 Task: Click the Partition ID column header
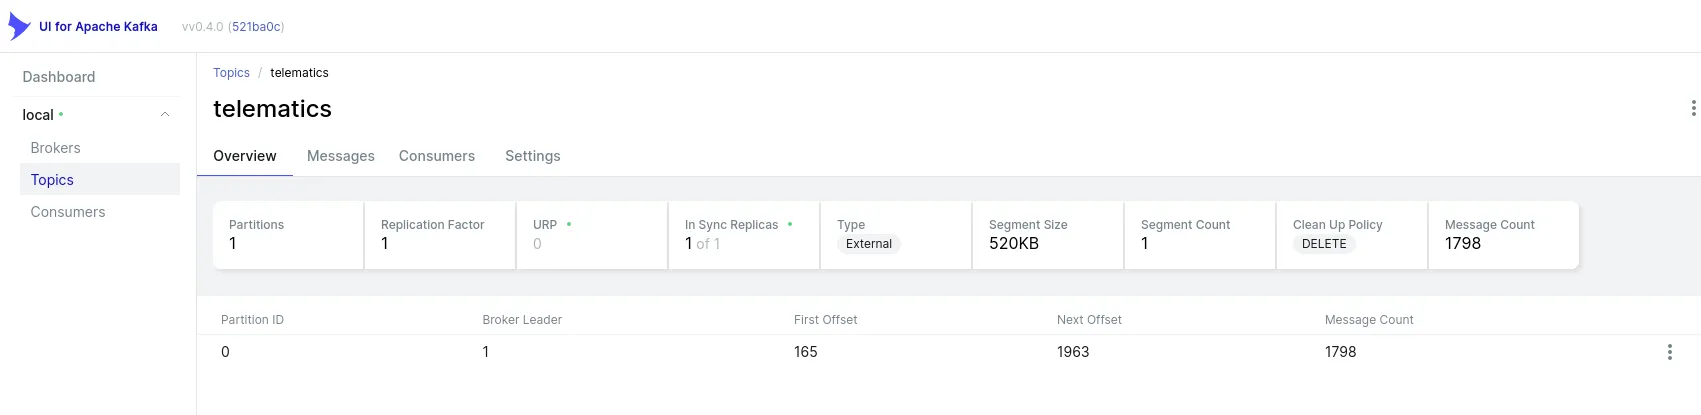tap(252, 320)
